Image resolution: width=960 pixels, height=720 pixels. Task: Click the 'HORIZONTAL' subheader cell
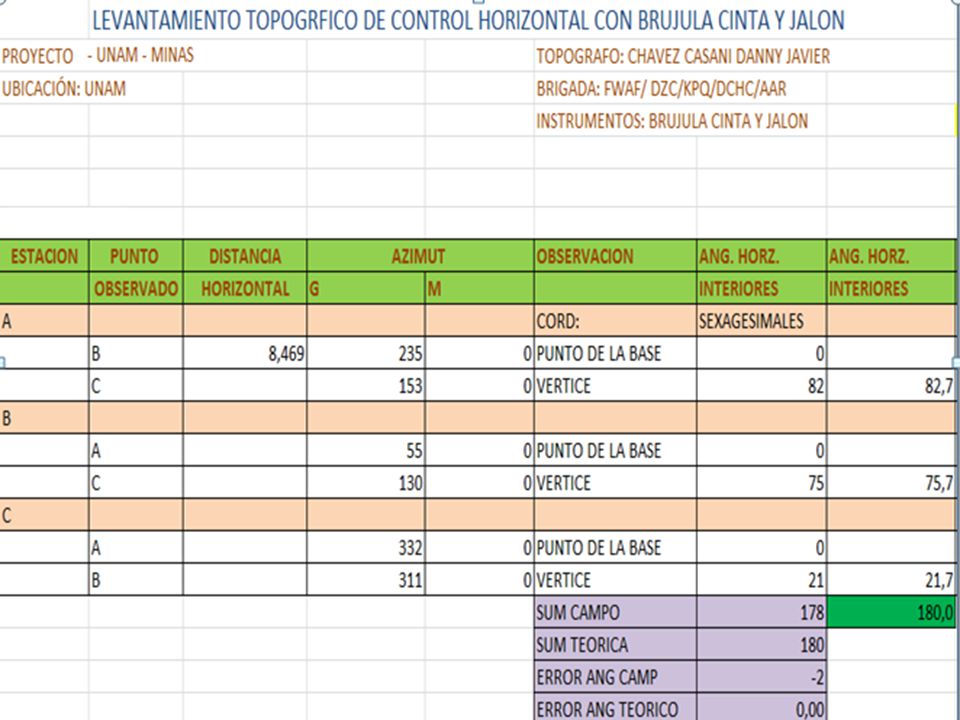(x=245, y=288)
